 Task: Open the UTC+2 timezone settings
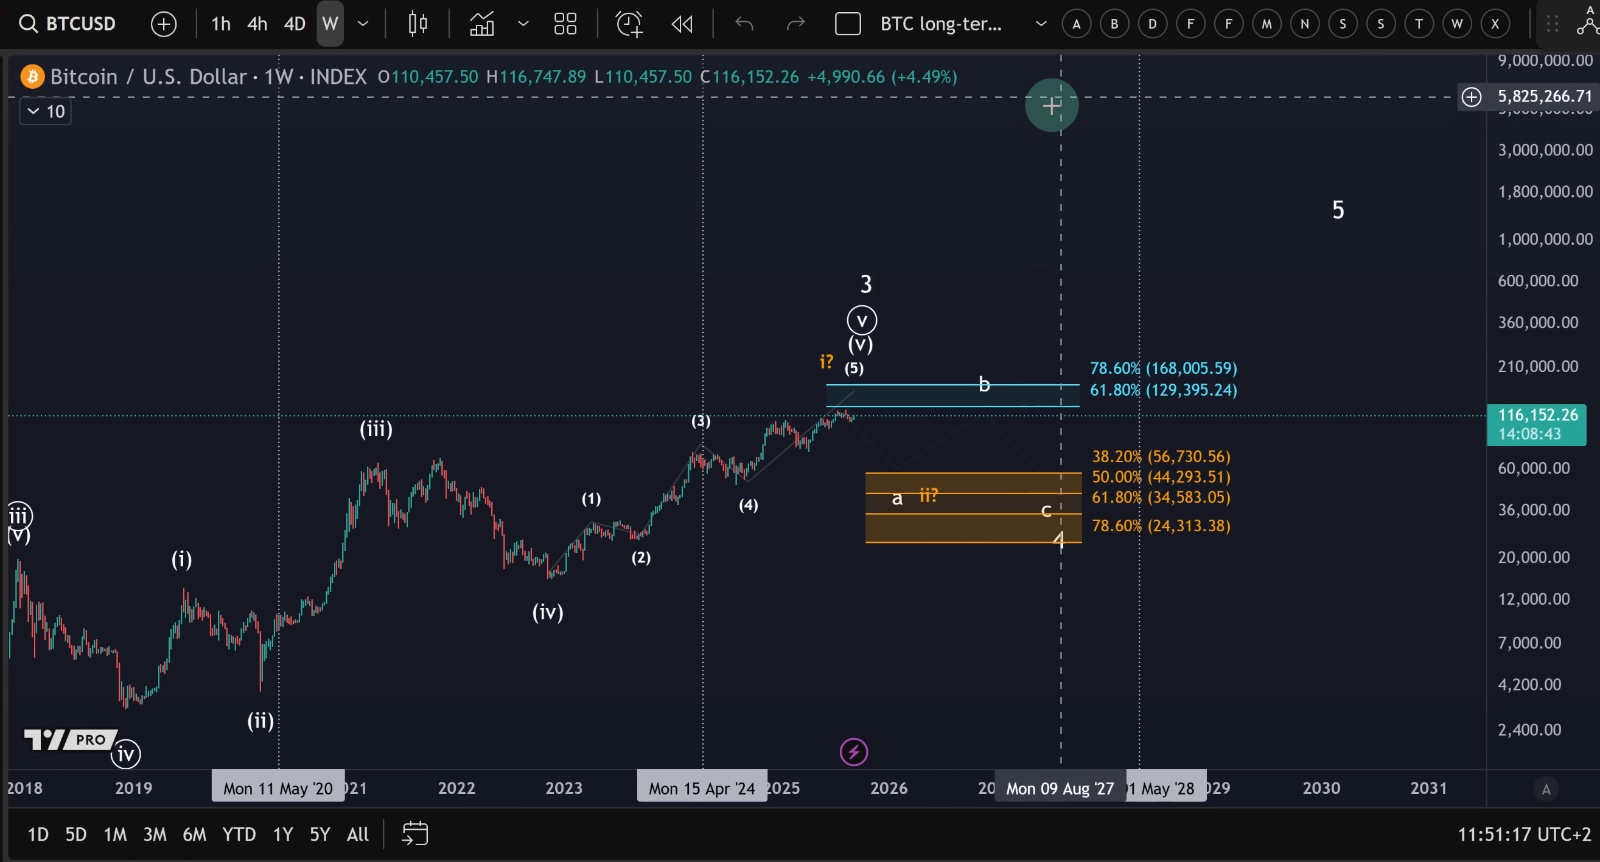[1523, 834]
